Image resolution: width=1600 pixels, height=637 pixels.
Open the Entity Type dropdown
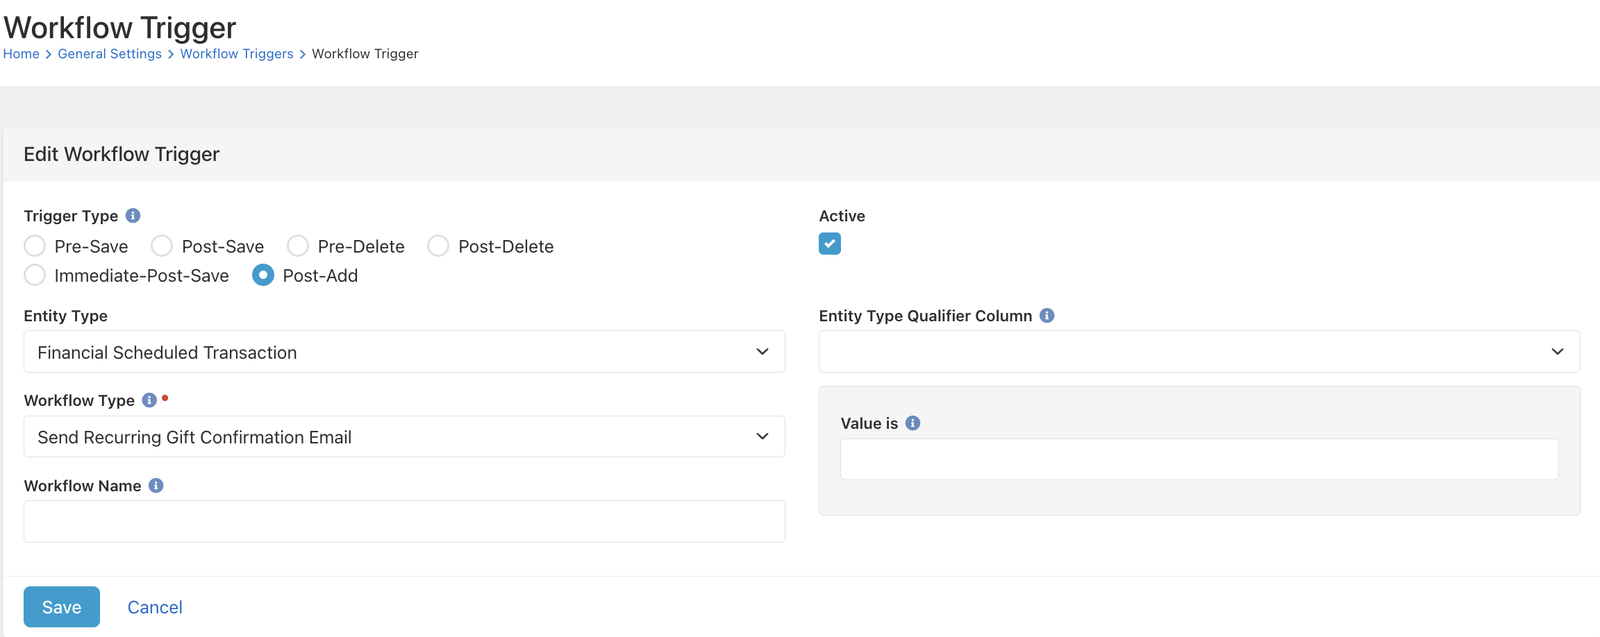point(404,352)
